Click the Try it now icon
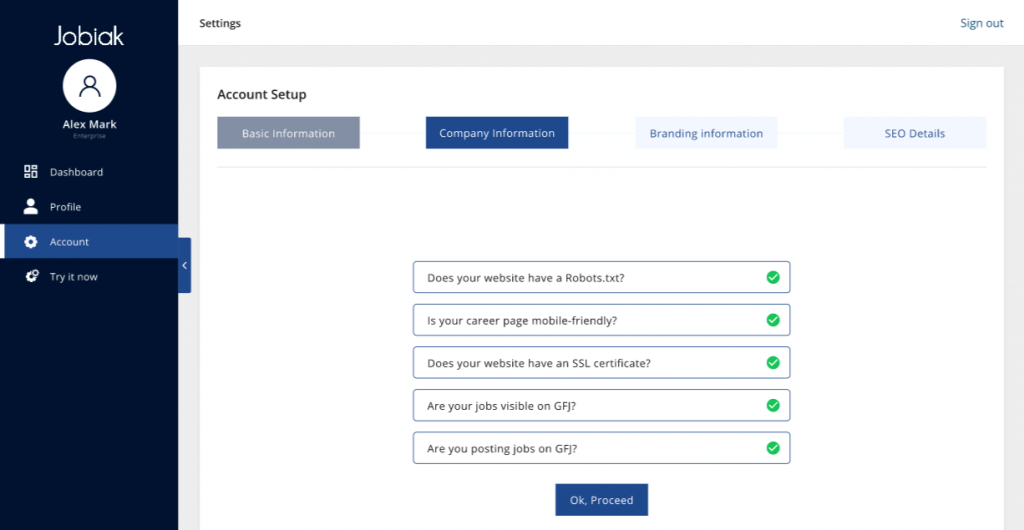1024x530 pixels. [31, 277]
